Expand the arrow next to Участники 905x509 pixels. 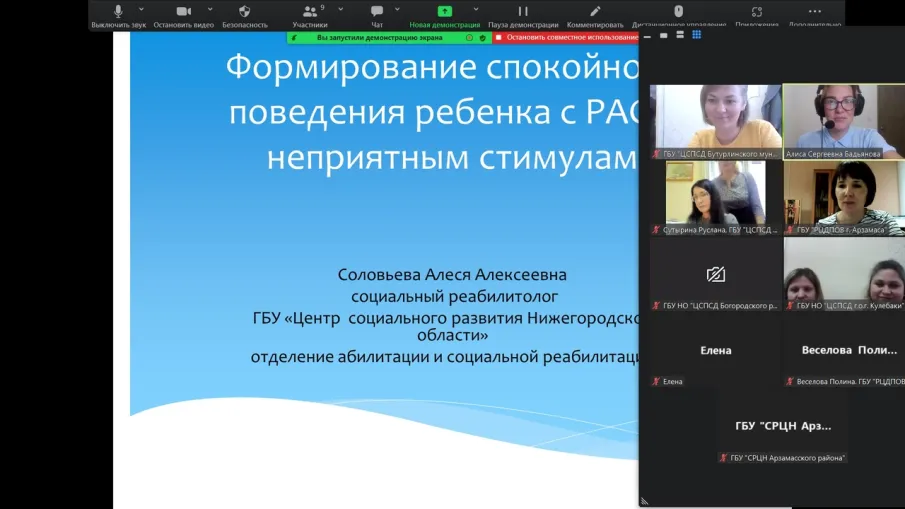pos(341,10)
